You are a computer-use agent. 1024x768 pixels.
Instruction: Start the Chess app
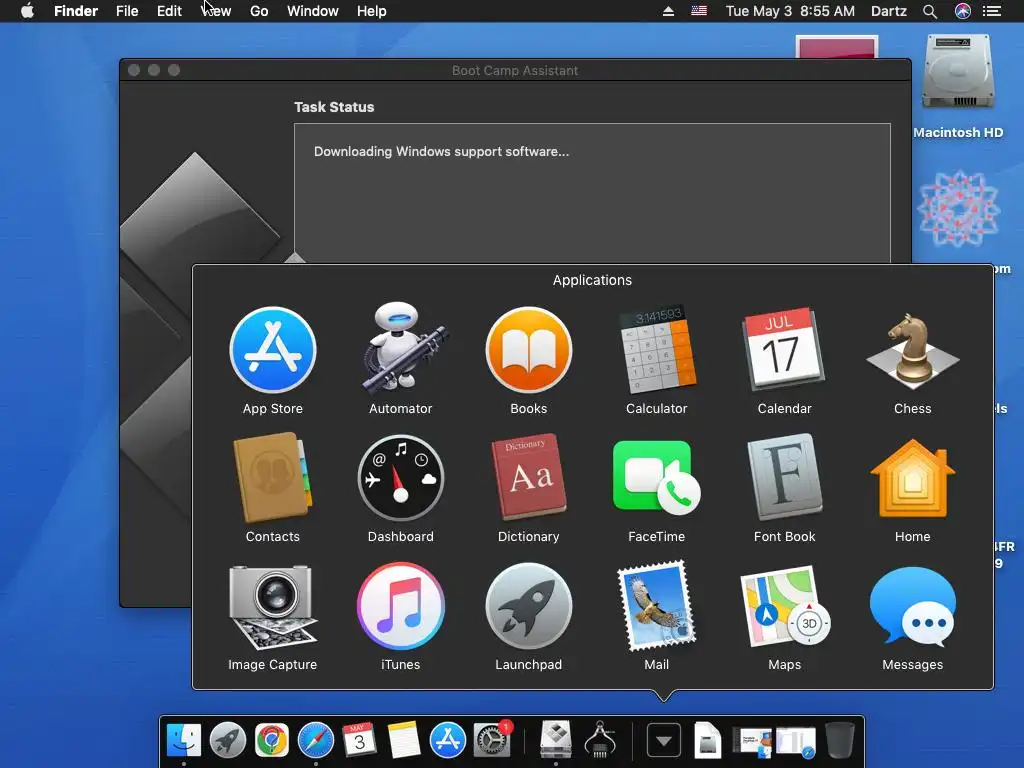click(912, 351)
